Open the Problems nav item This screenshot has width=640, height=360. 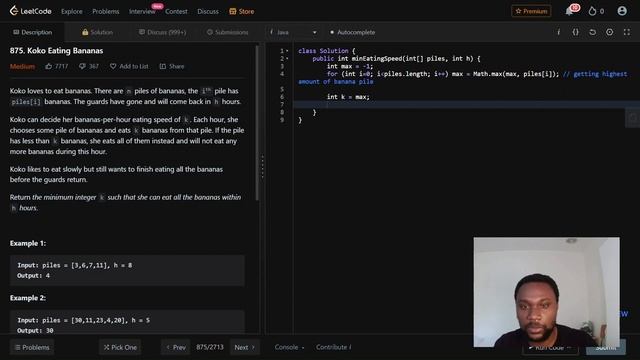[106, 11]
